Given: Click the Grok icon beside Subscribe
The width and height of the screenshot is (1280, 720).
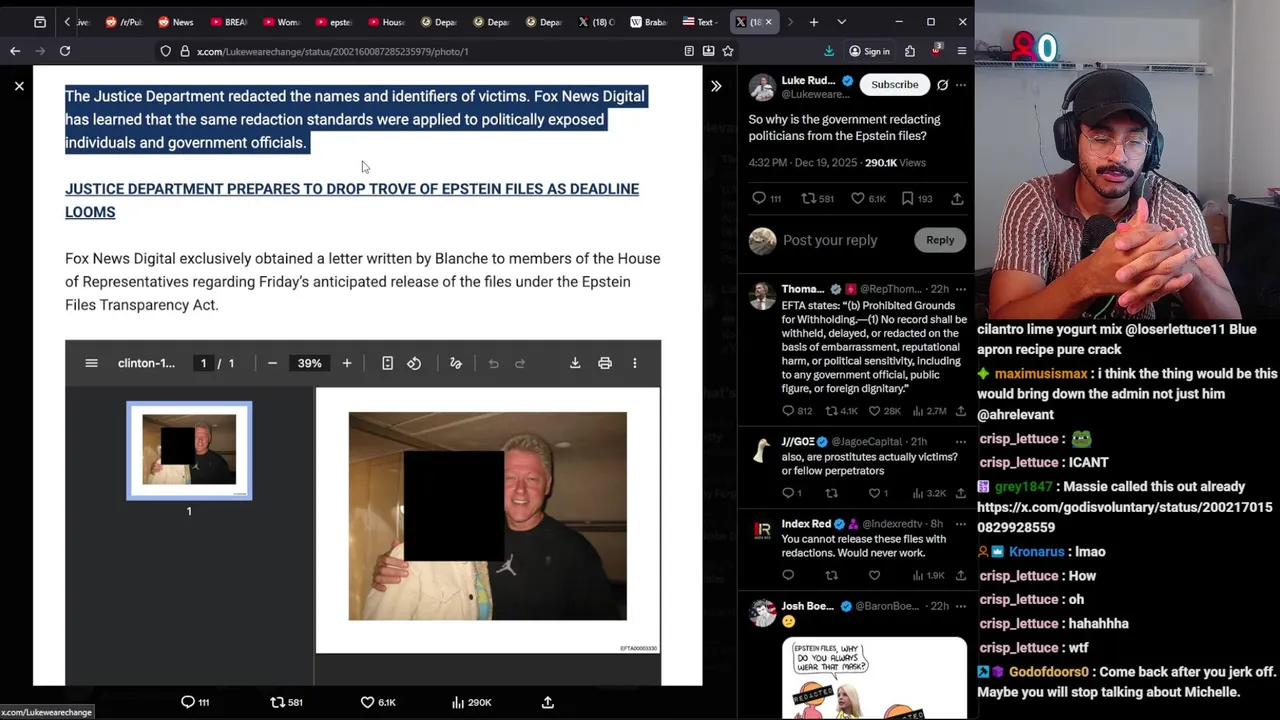Looking at the screenshot, I should coord(942,85).
